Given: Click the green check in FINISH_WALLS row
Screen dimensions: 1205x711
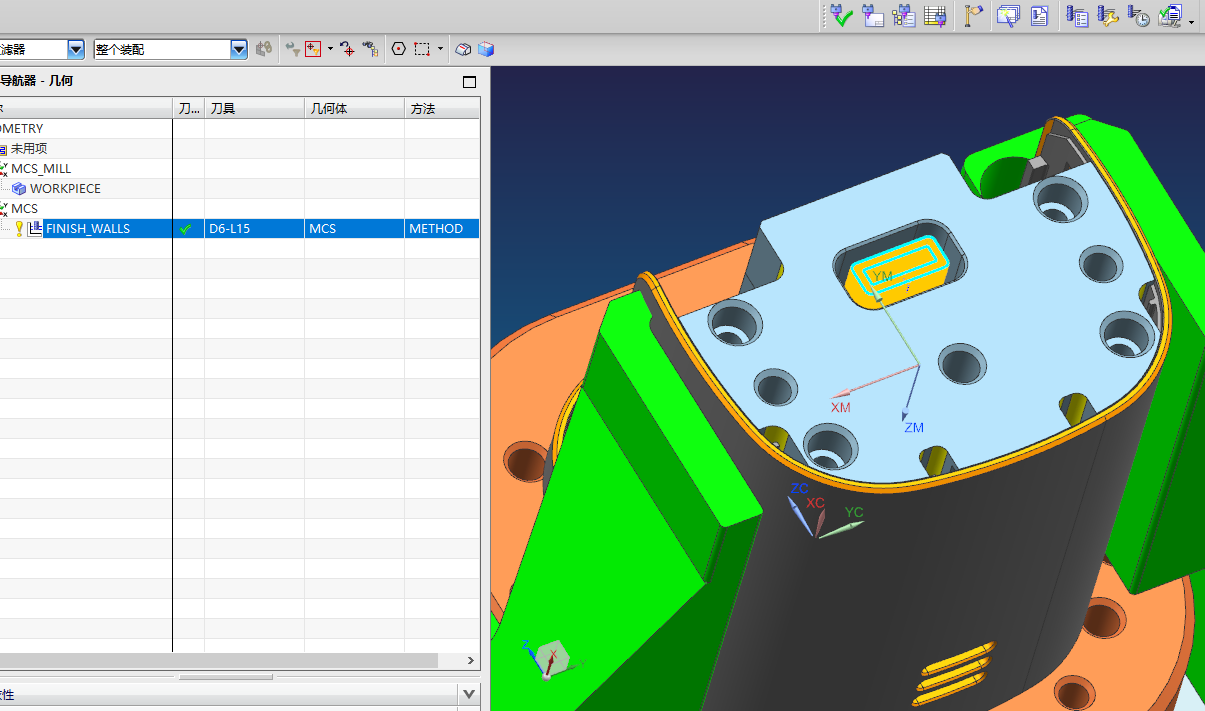Looking at the screenshot, I should click(185, 228).
